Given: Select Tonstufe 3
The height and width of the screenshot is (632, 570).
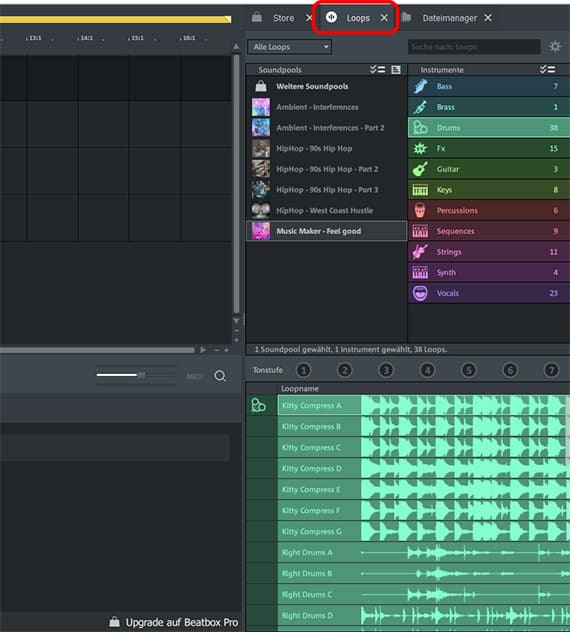Looking at the screenshot, I should click(x=386, y=370).
